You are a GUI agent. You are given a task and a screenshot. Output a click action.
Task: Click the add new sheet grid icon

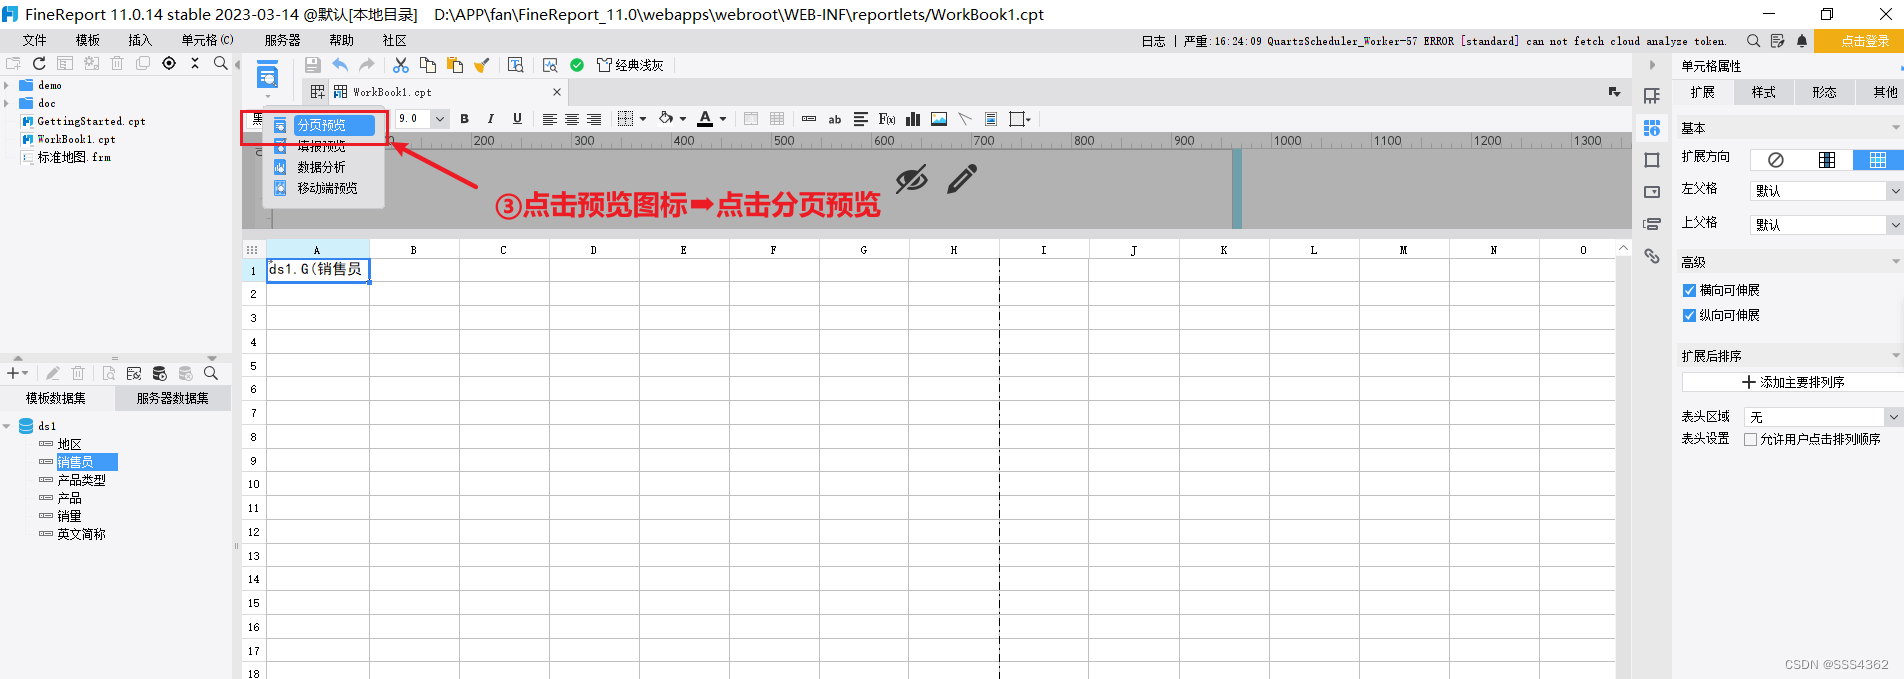[318, 92]
